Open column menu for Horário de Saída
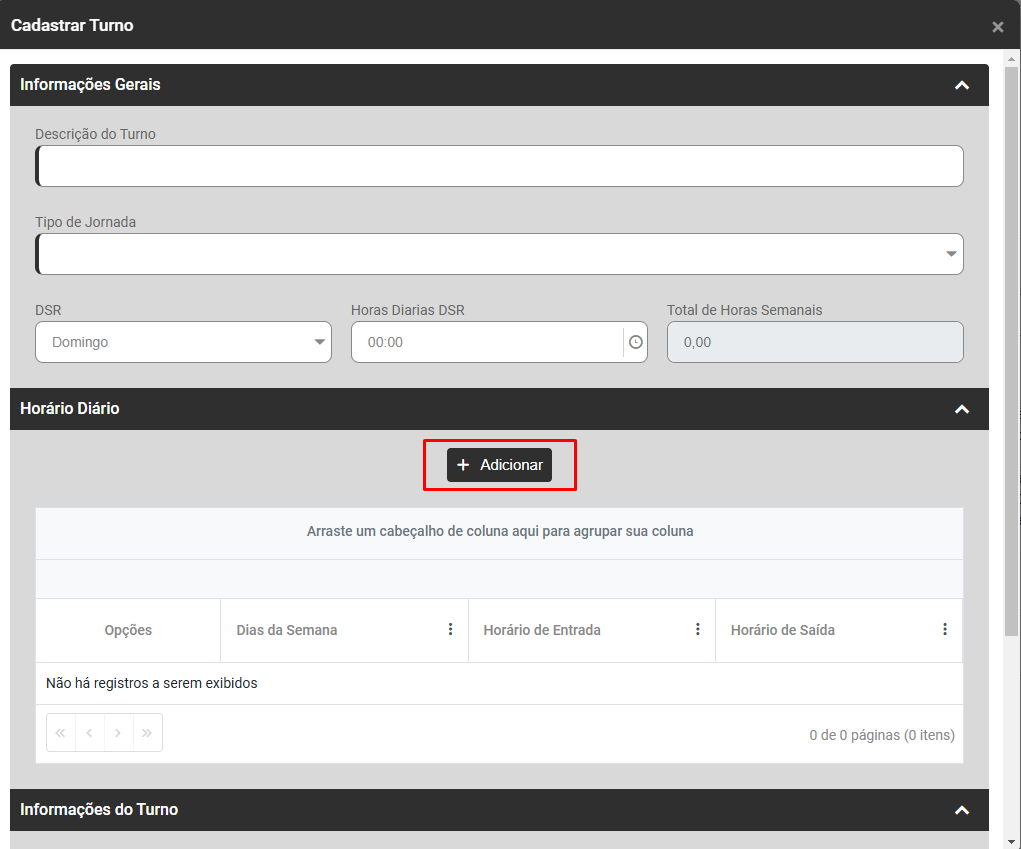This screenshot has height=849, width=1021. tap(945, 630)
